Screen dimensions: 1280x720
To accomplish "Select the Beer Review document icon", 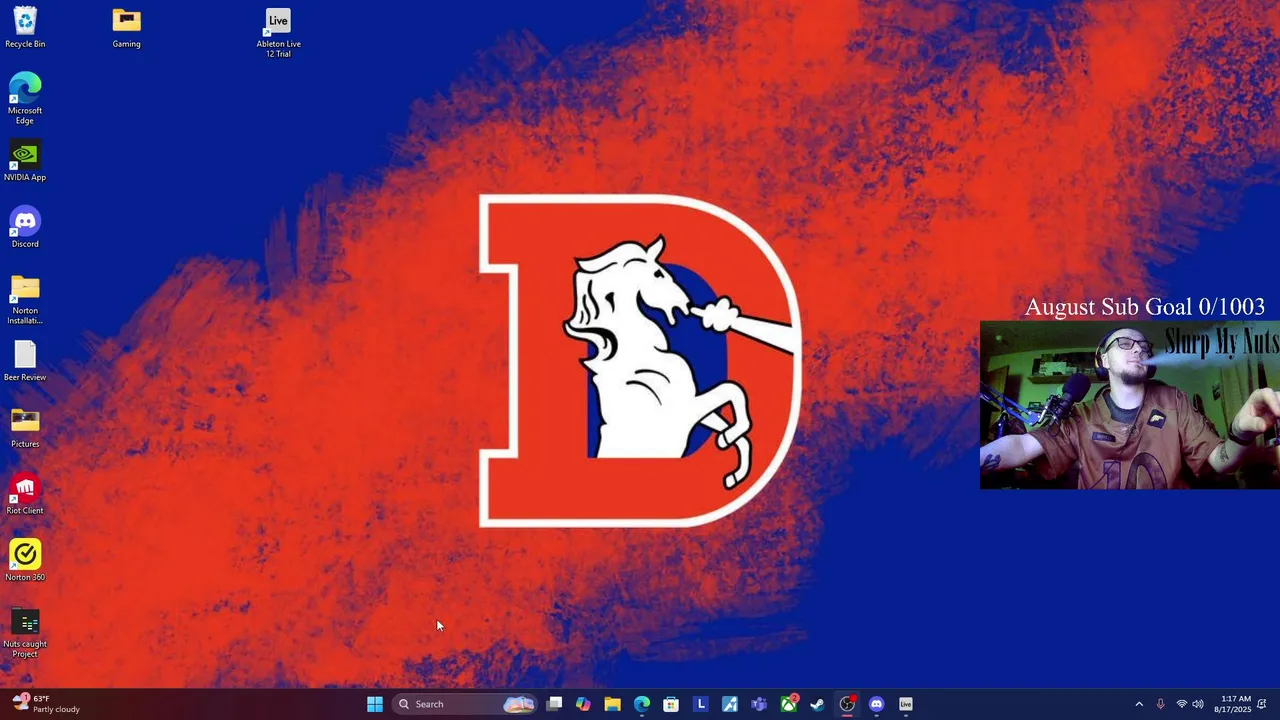I will [25, 361].
